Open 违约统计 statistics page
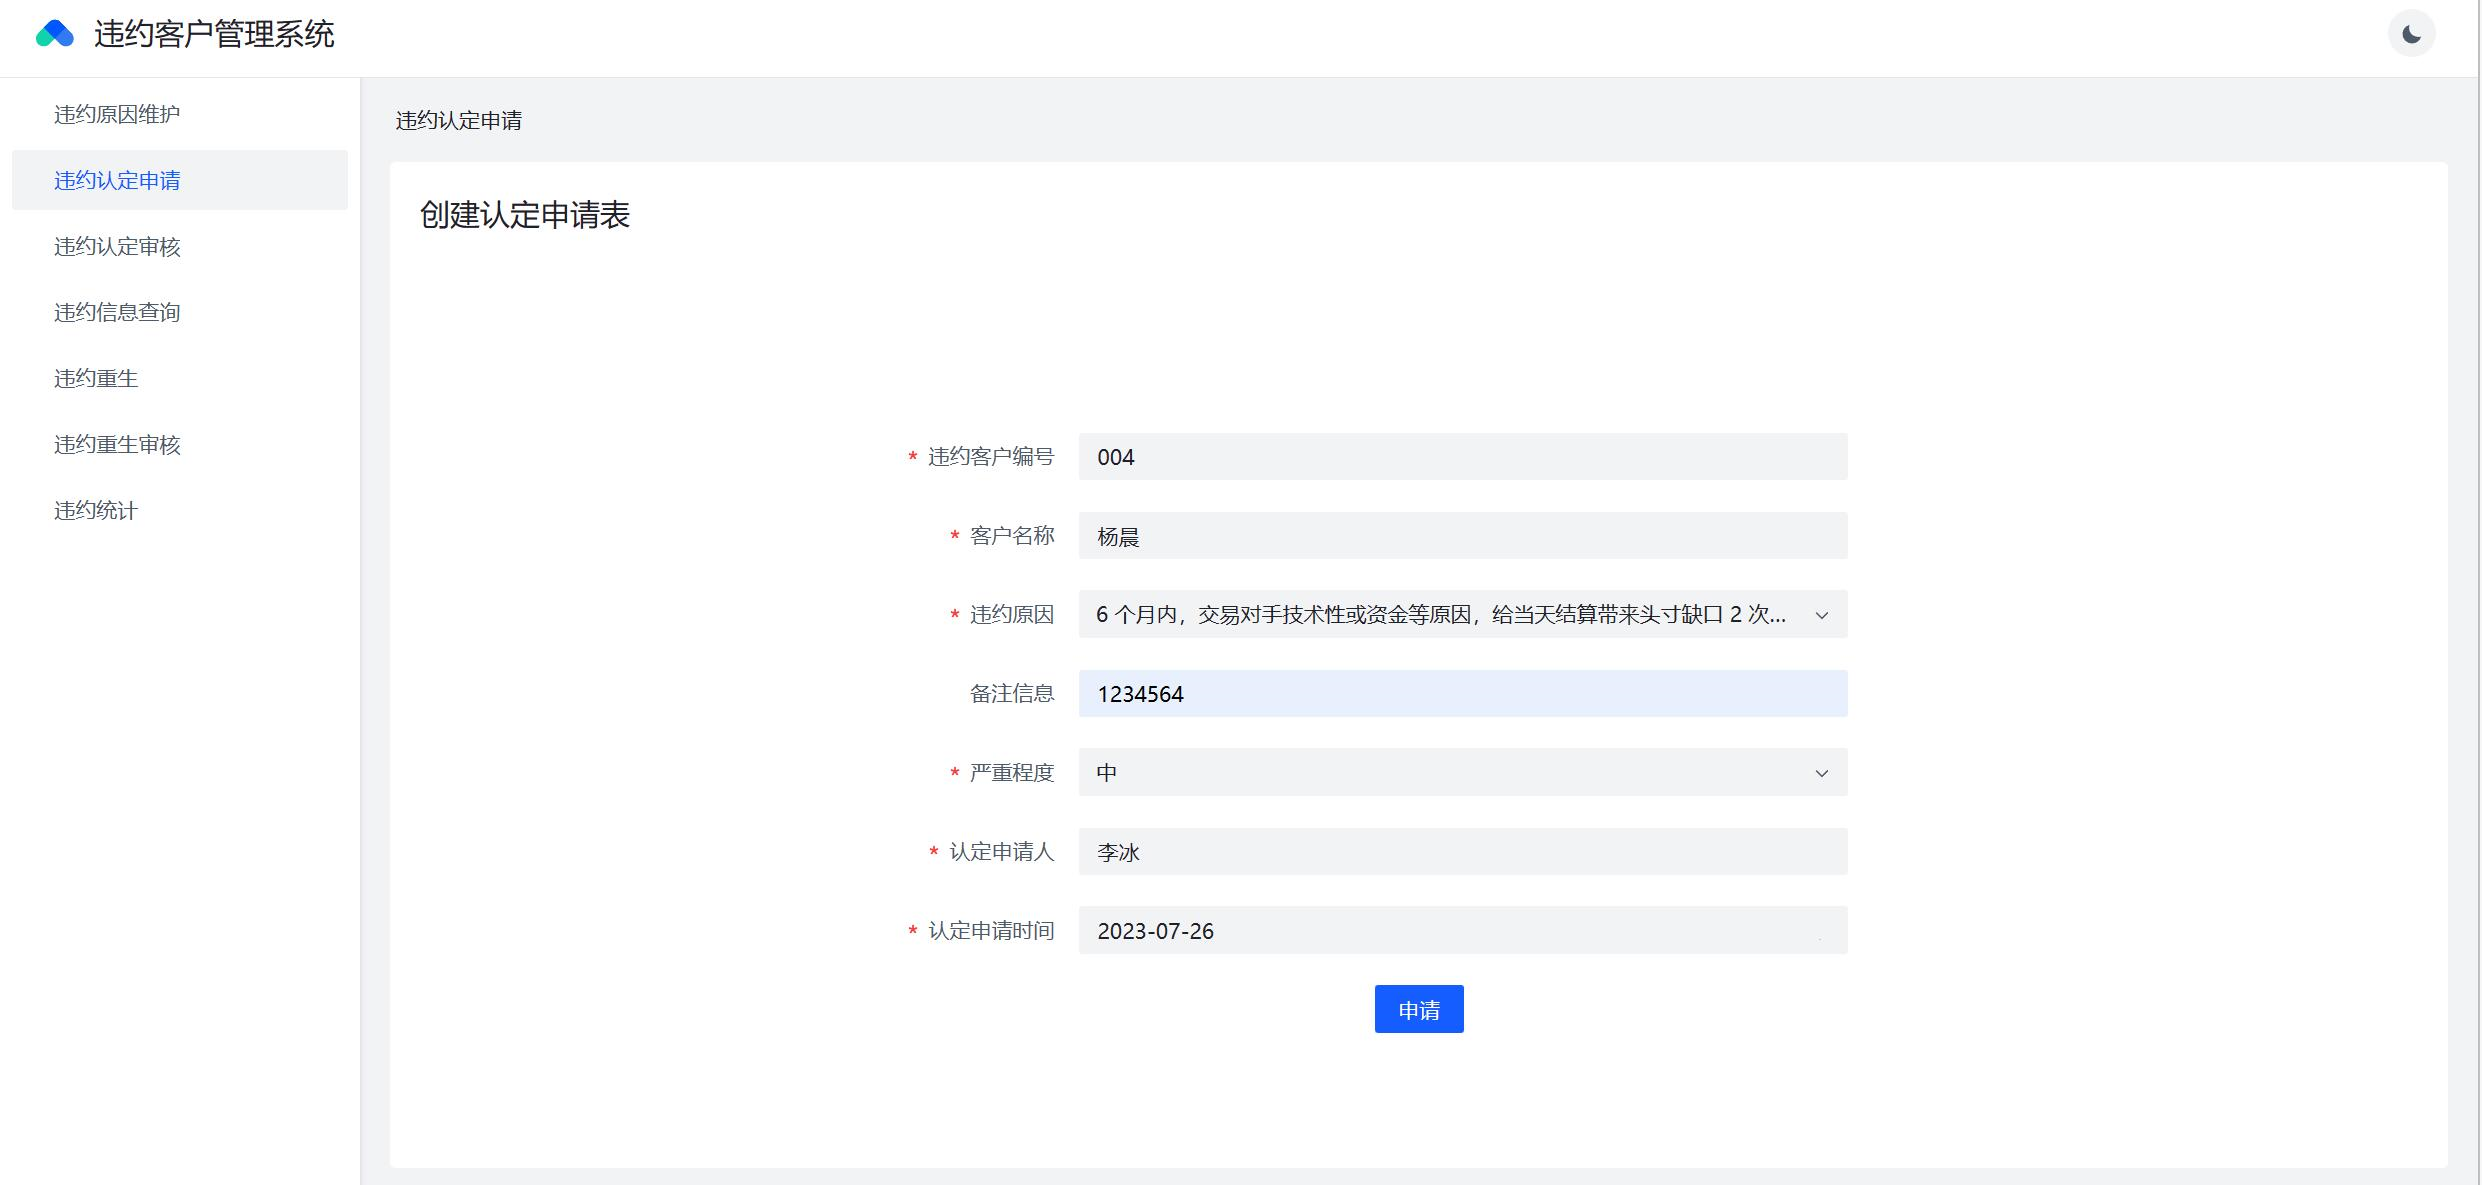Viewport: 2482px width, 1185px height. (x=96, y=511)
